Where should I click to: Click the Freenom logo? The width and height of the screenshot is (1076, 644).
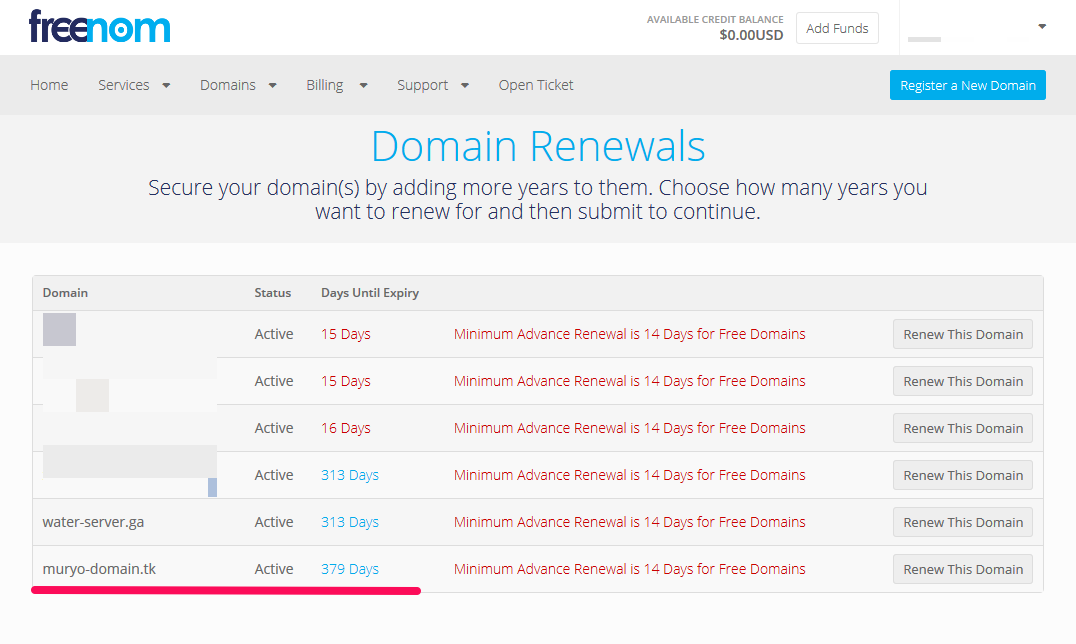(100, 27)
